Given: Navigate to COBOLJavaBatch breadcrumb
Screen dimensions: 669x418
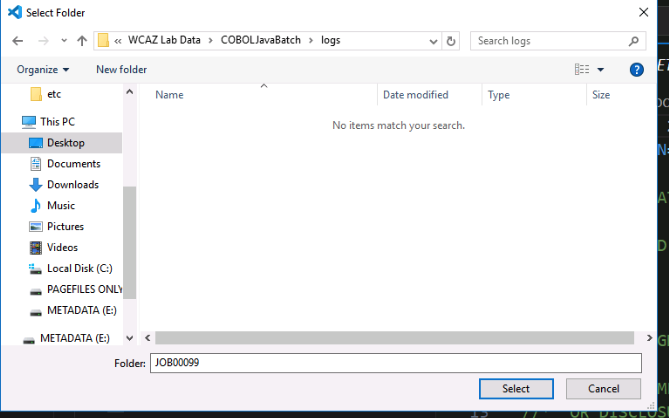Looking at the screenshot, I should click(261, 40).
